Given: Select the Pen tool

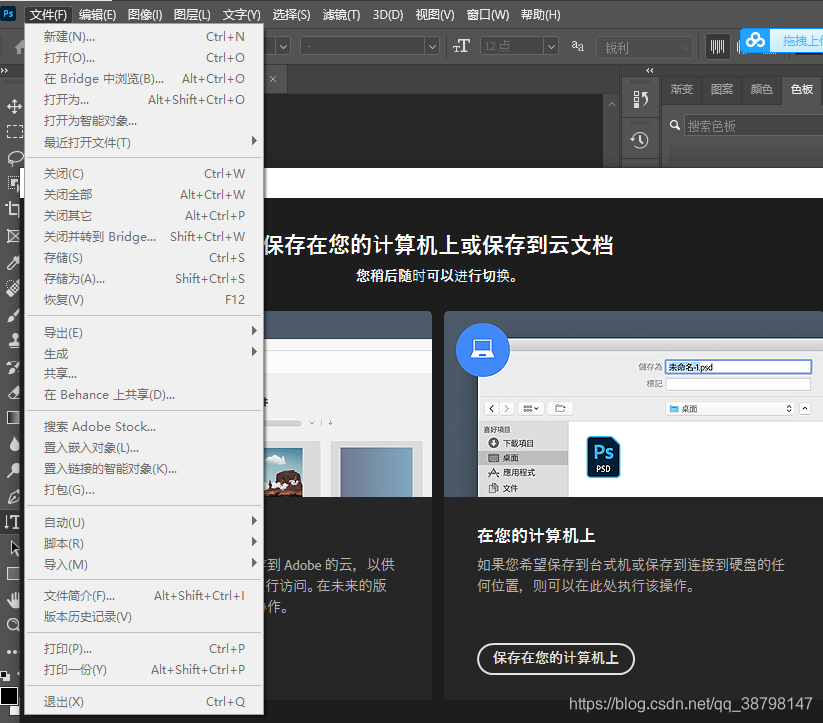Looking at the screenshot, I should [13, 496].
